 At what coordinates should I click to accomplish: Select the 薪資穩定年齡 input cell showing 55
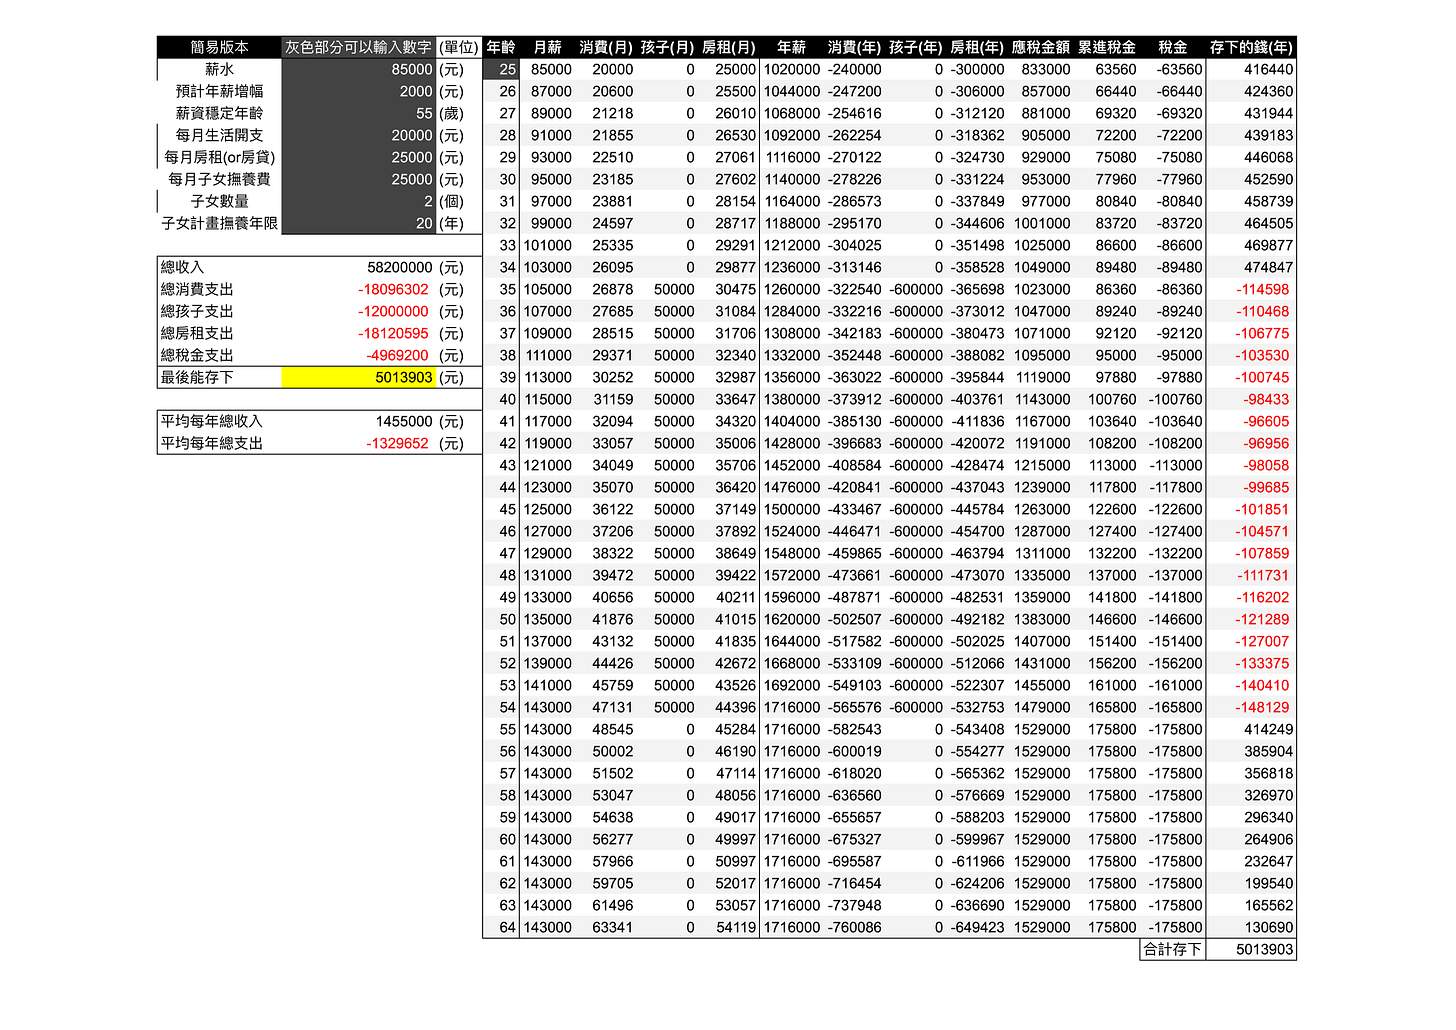359,113
